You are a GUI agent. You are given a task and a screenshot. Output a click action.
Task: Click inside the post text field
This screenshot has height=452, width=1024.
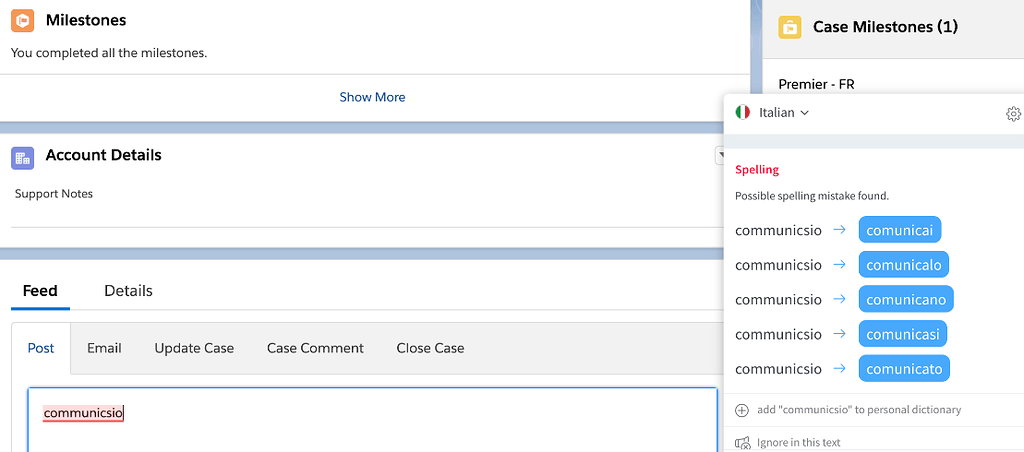pos(372,419)
